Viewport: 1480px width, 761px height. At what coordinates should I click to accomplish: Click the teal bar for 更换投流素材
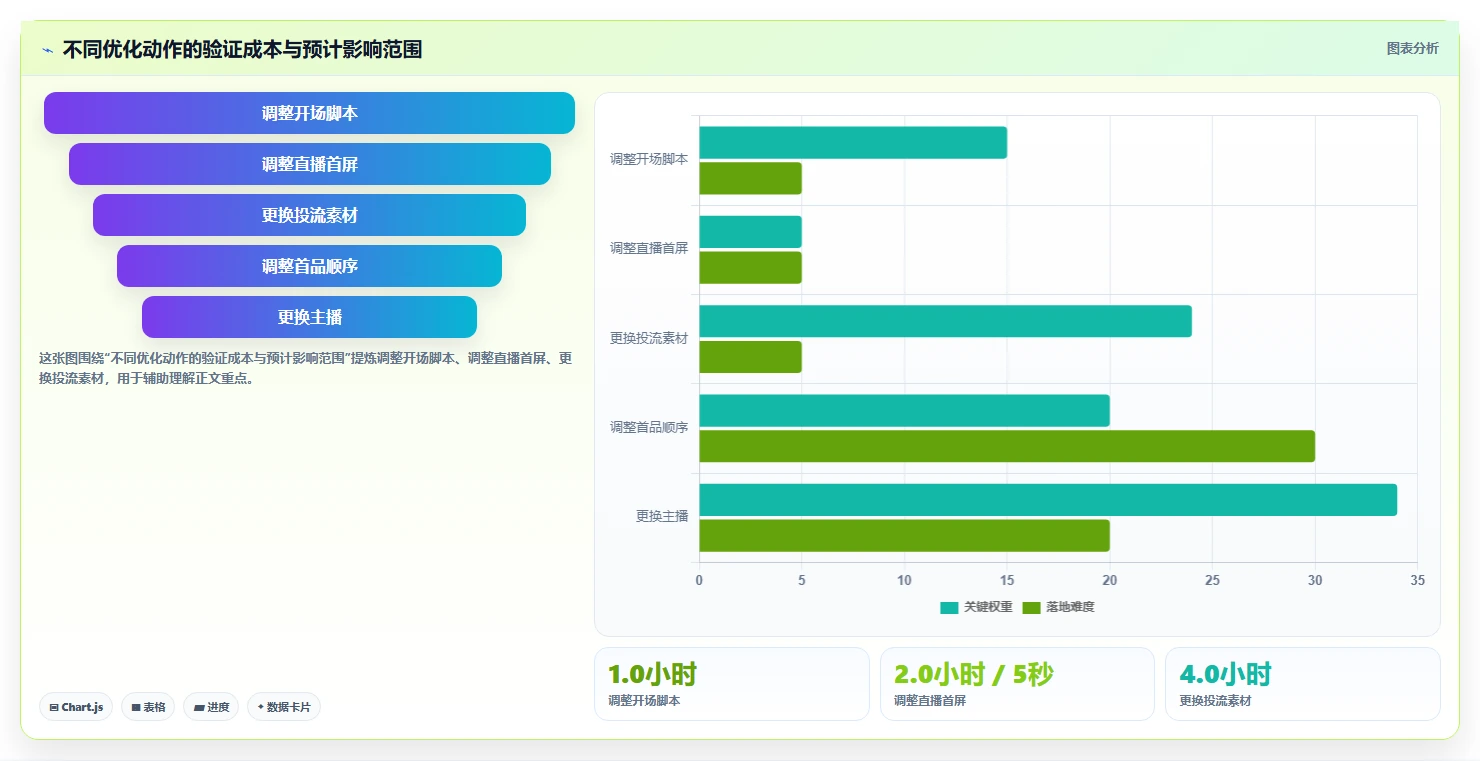(x=945, y=321)
